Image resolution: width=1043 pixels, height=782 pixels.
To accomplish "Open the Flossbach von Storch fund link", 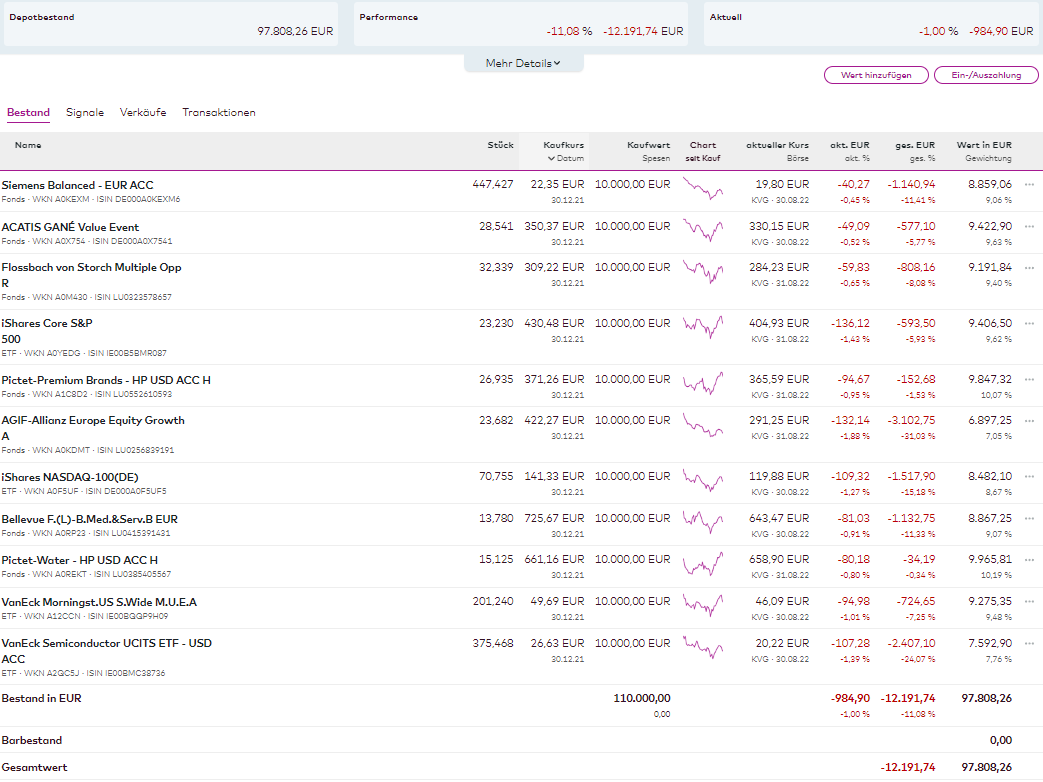I will [91, 268].
